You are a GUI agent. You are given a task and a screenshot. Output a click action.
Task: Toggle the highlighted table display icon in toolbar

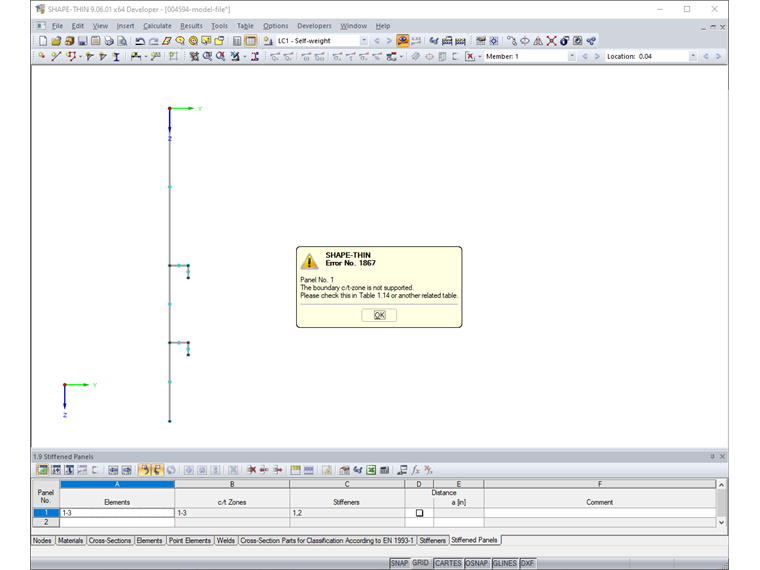[x=251, y=41]
